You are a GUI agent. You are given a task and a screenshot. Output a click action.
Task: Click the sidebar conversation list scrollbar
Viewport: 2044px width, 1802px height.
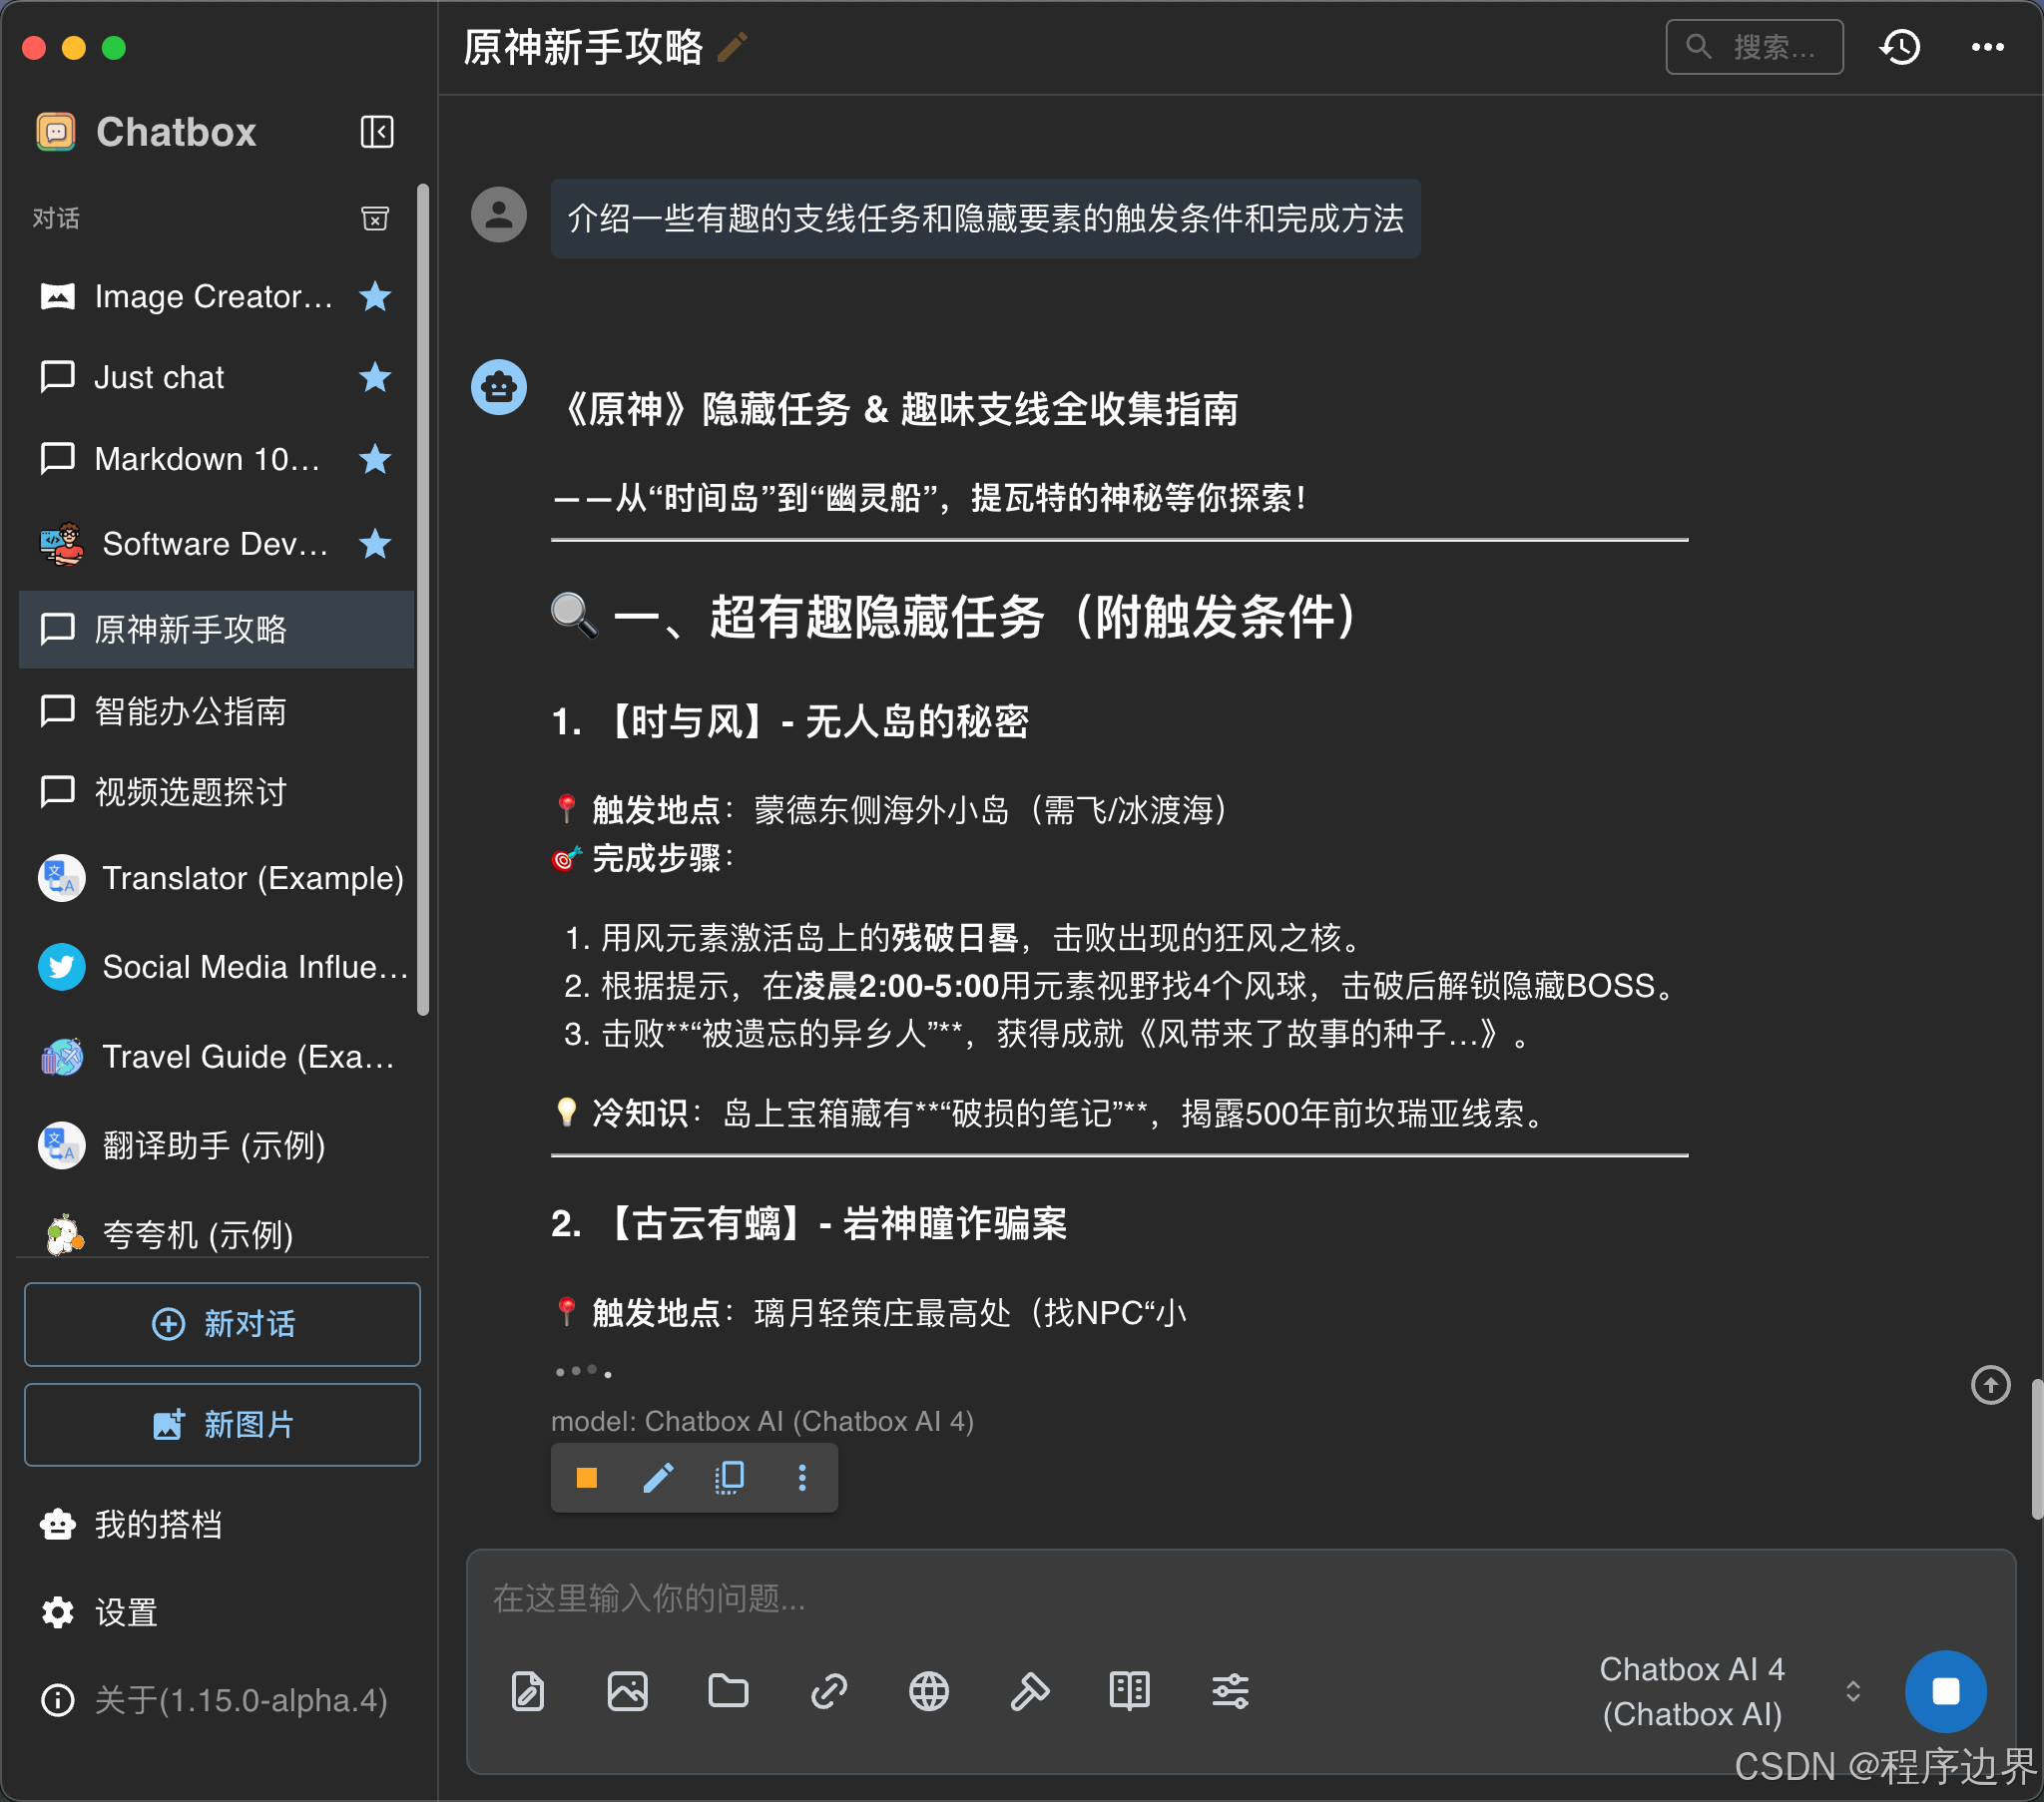point(422,600)
